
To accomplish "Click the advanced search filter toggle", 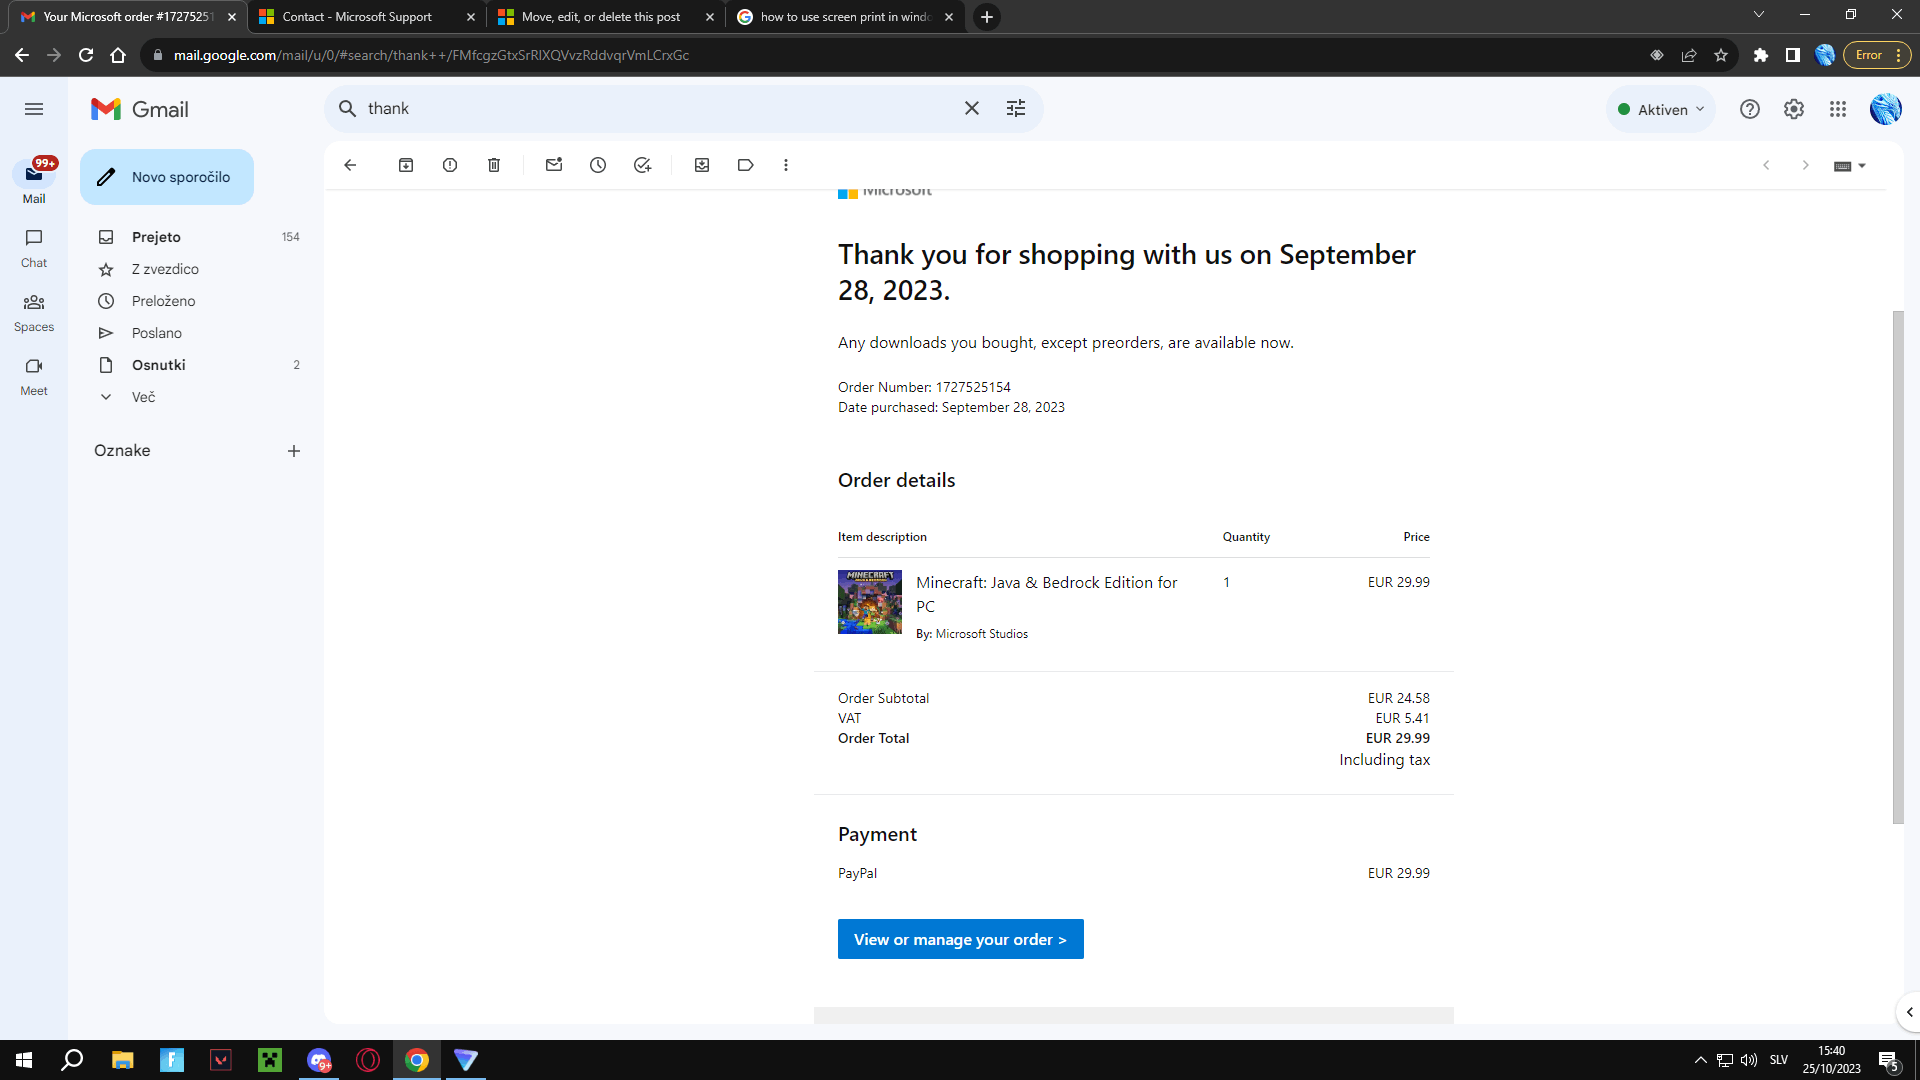I will tap(1015, 108).
